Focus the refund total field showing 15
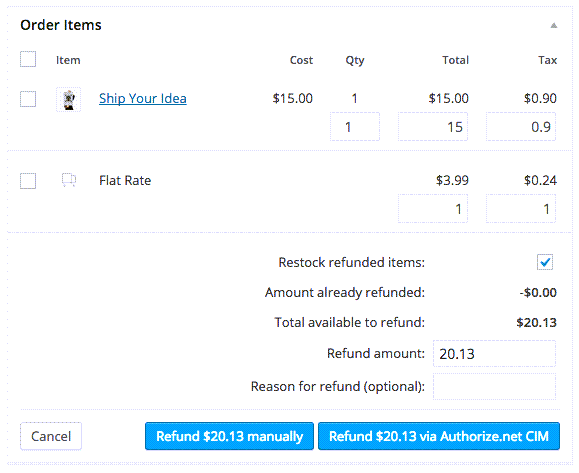The image size is (579, 473). [x=433, y=127]
